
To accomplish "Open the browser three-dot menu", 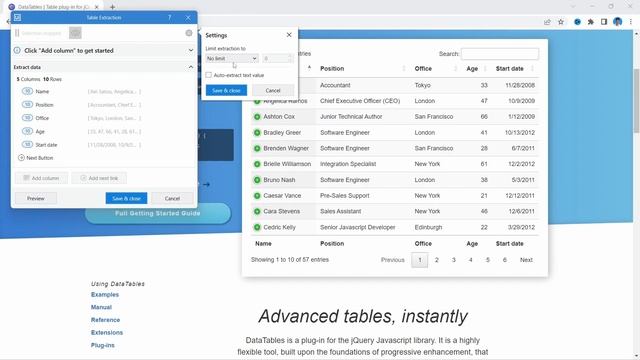I will click(x=631, y=22).
